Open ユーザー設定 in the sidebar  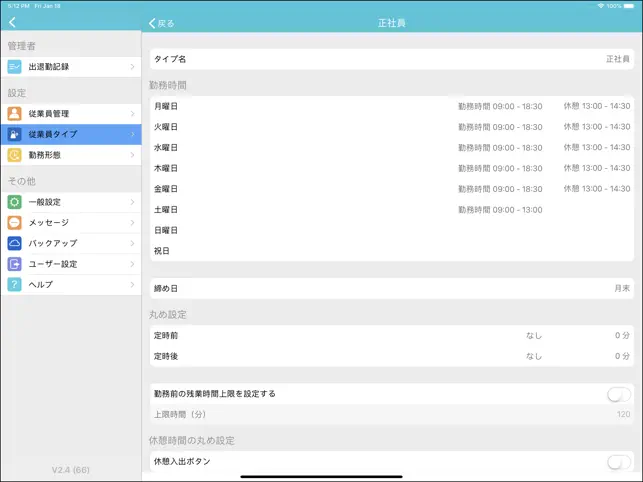[71, 264]
